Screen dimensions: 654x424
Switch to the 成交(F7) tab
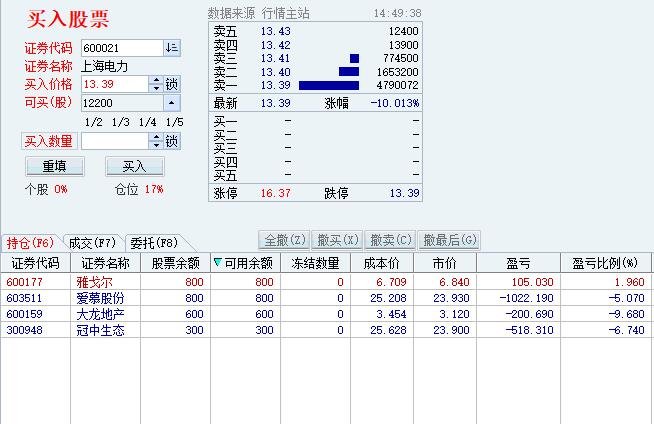coord(92,243)
